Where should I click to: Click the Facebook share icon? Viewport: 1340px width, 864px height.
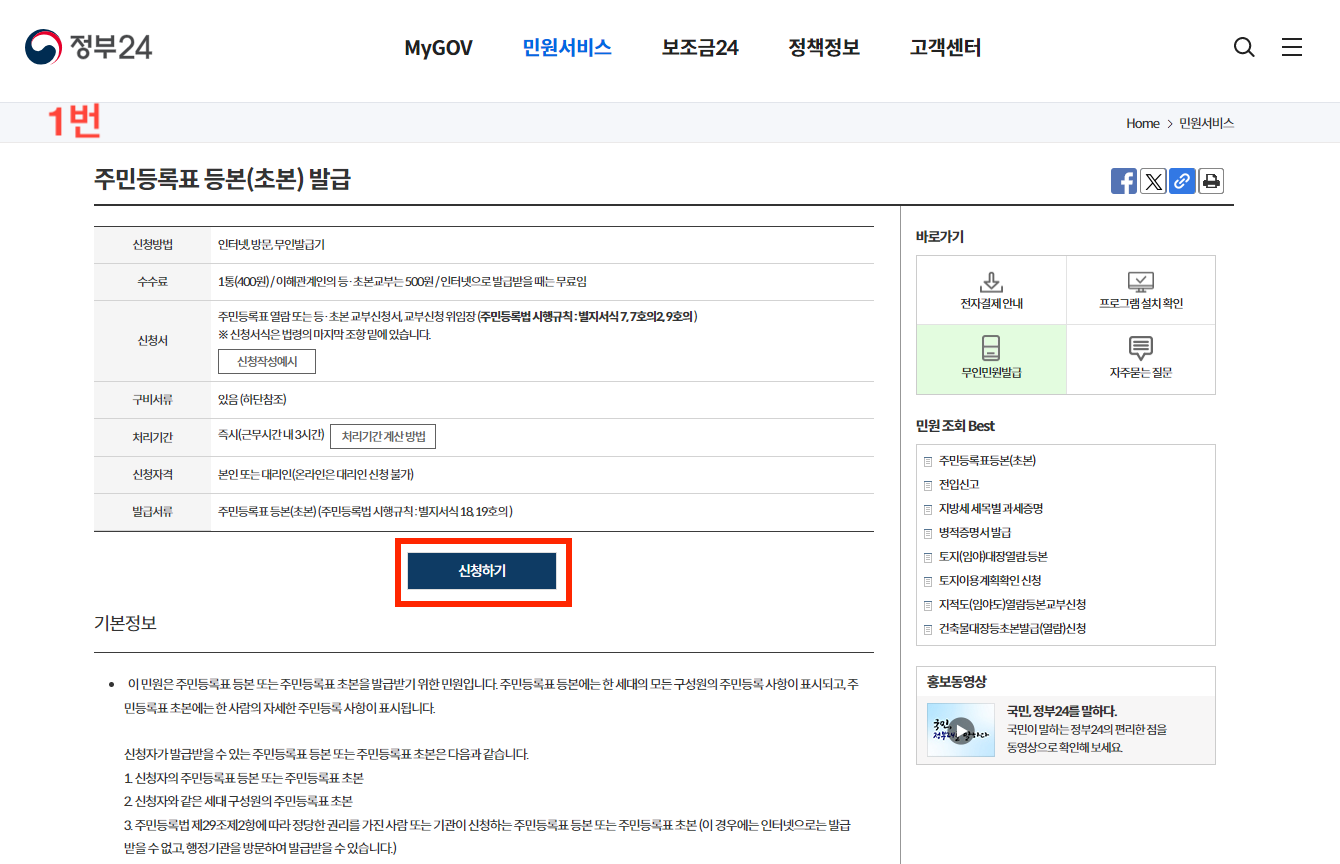tap(1123, 181)
